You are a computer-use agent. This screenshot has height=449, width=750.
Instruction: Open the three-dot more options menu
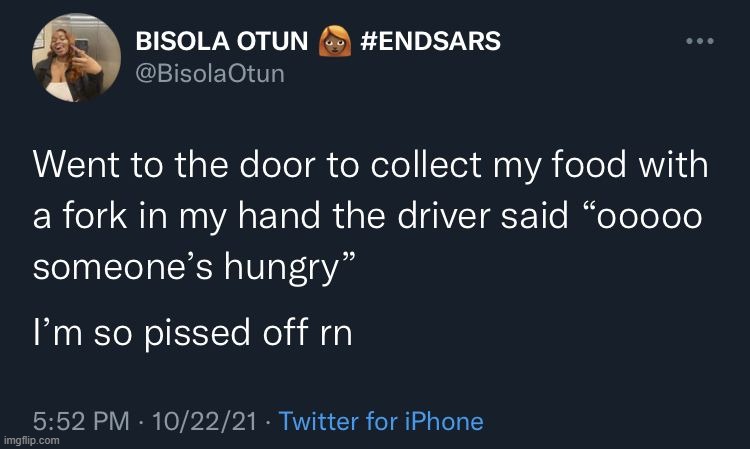(x=699, y=42)
